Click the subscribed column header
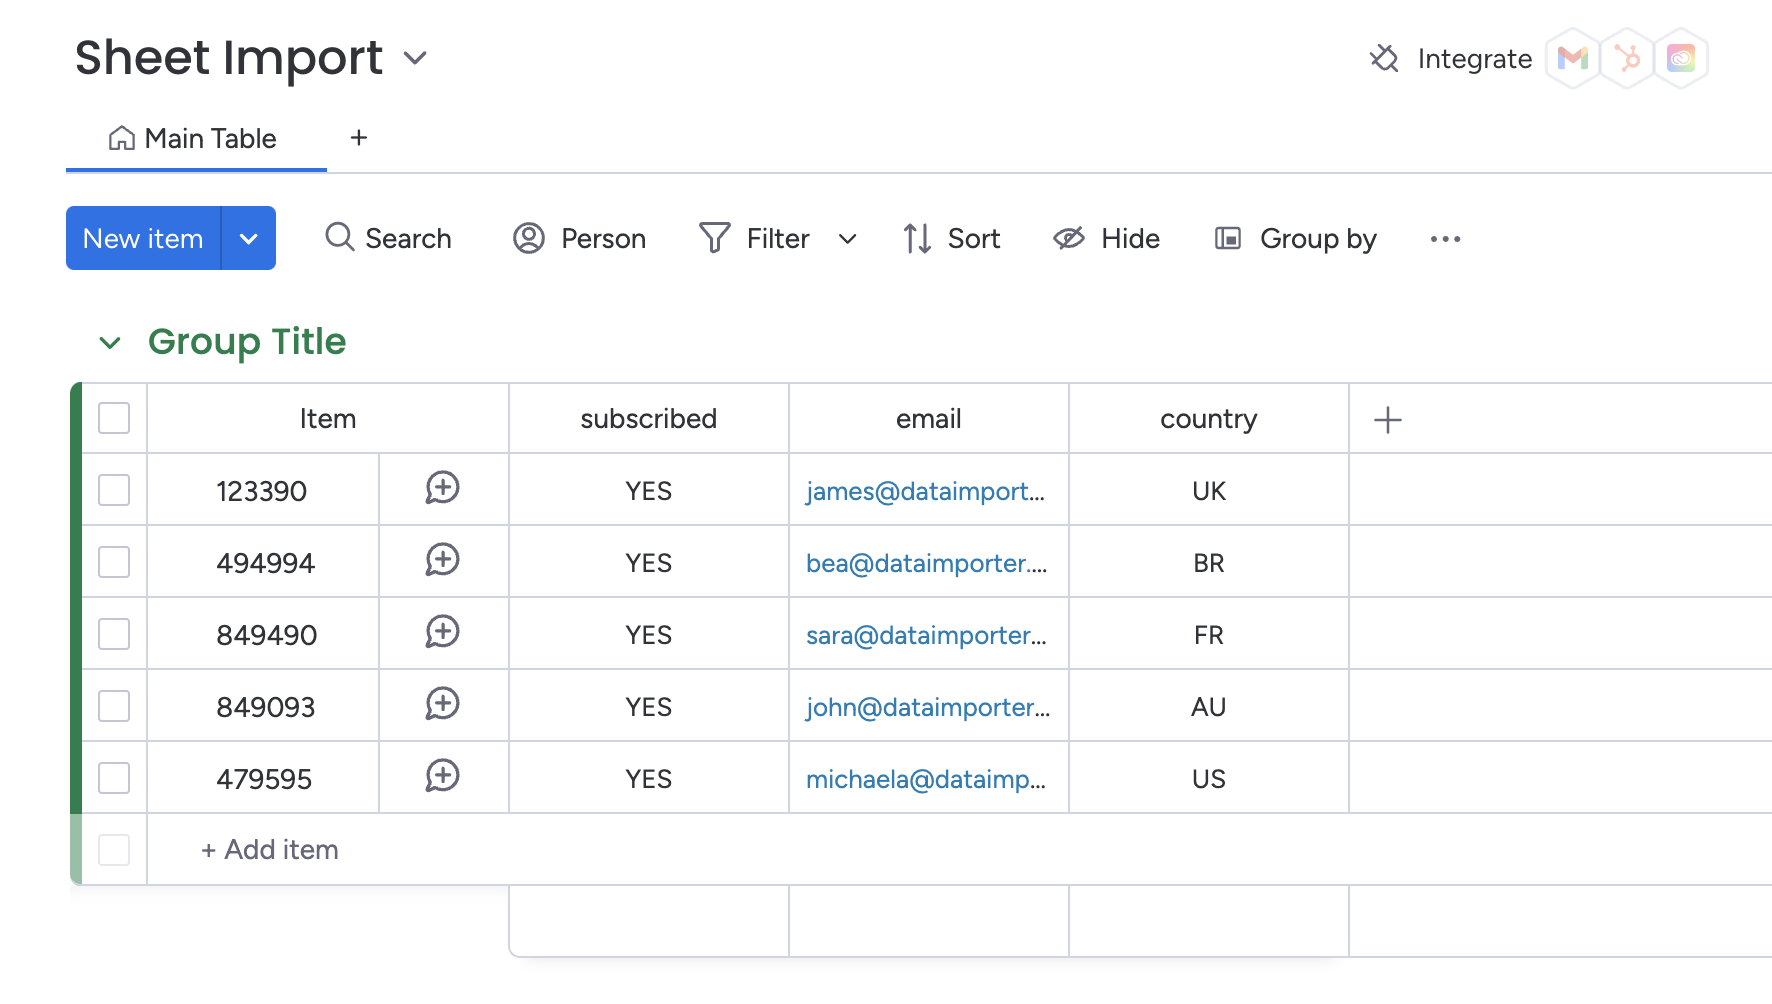Screen dimensions: 1772x1004 click(x=649, y=418)
